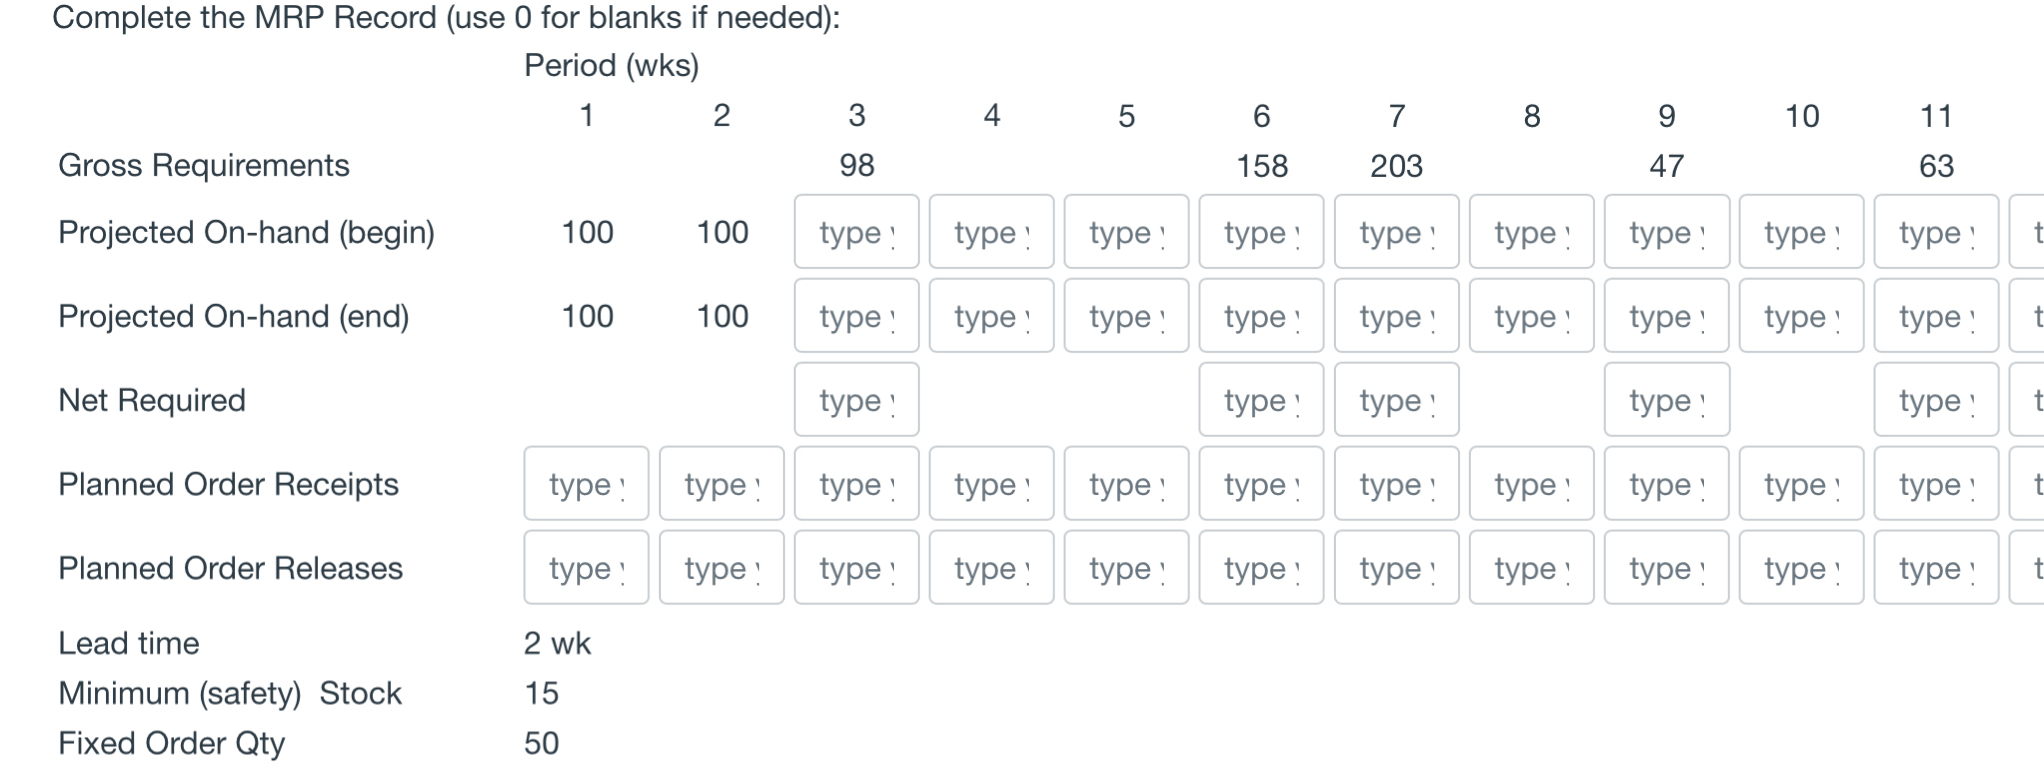Image resolution: width=2044 pixels, height=773 pixels.
Task: Click Projected On-hand (end) field for week 8
Action: click(x=1531, y=316)
